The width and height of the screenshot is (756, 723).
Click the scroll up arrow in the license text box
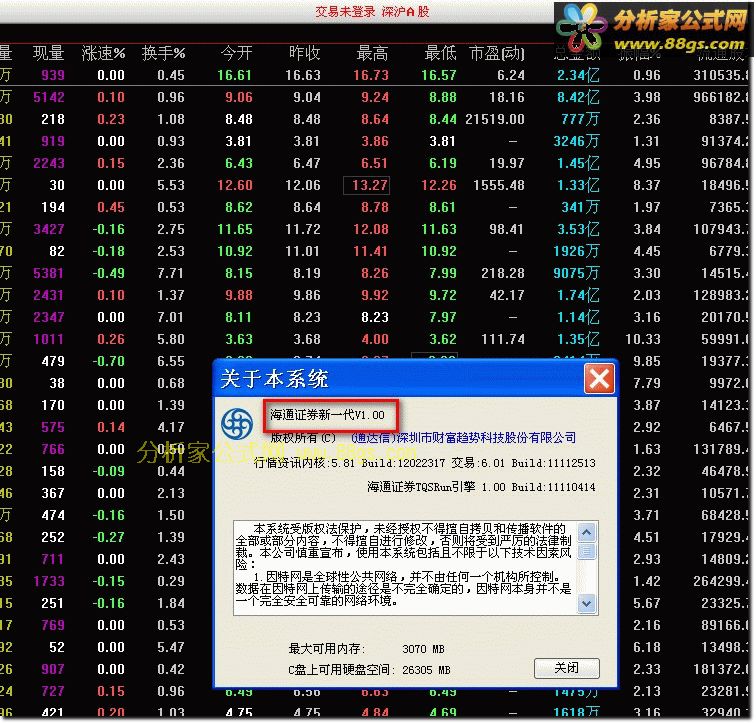(x=586, y=532)
